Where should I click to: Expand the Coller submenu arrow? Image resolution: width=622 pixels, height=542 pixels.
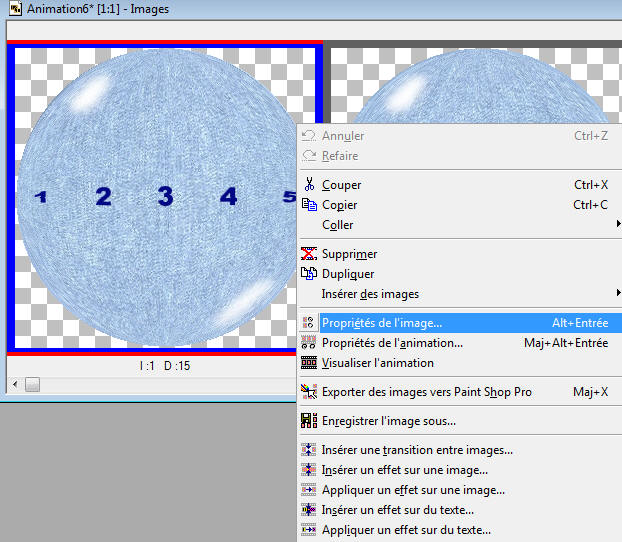point(618,224)
